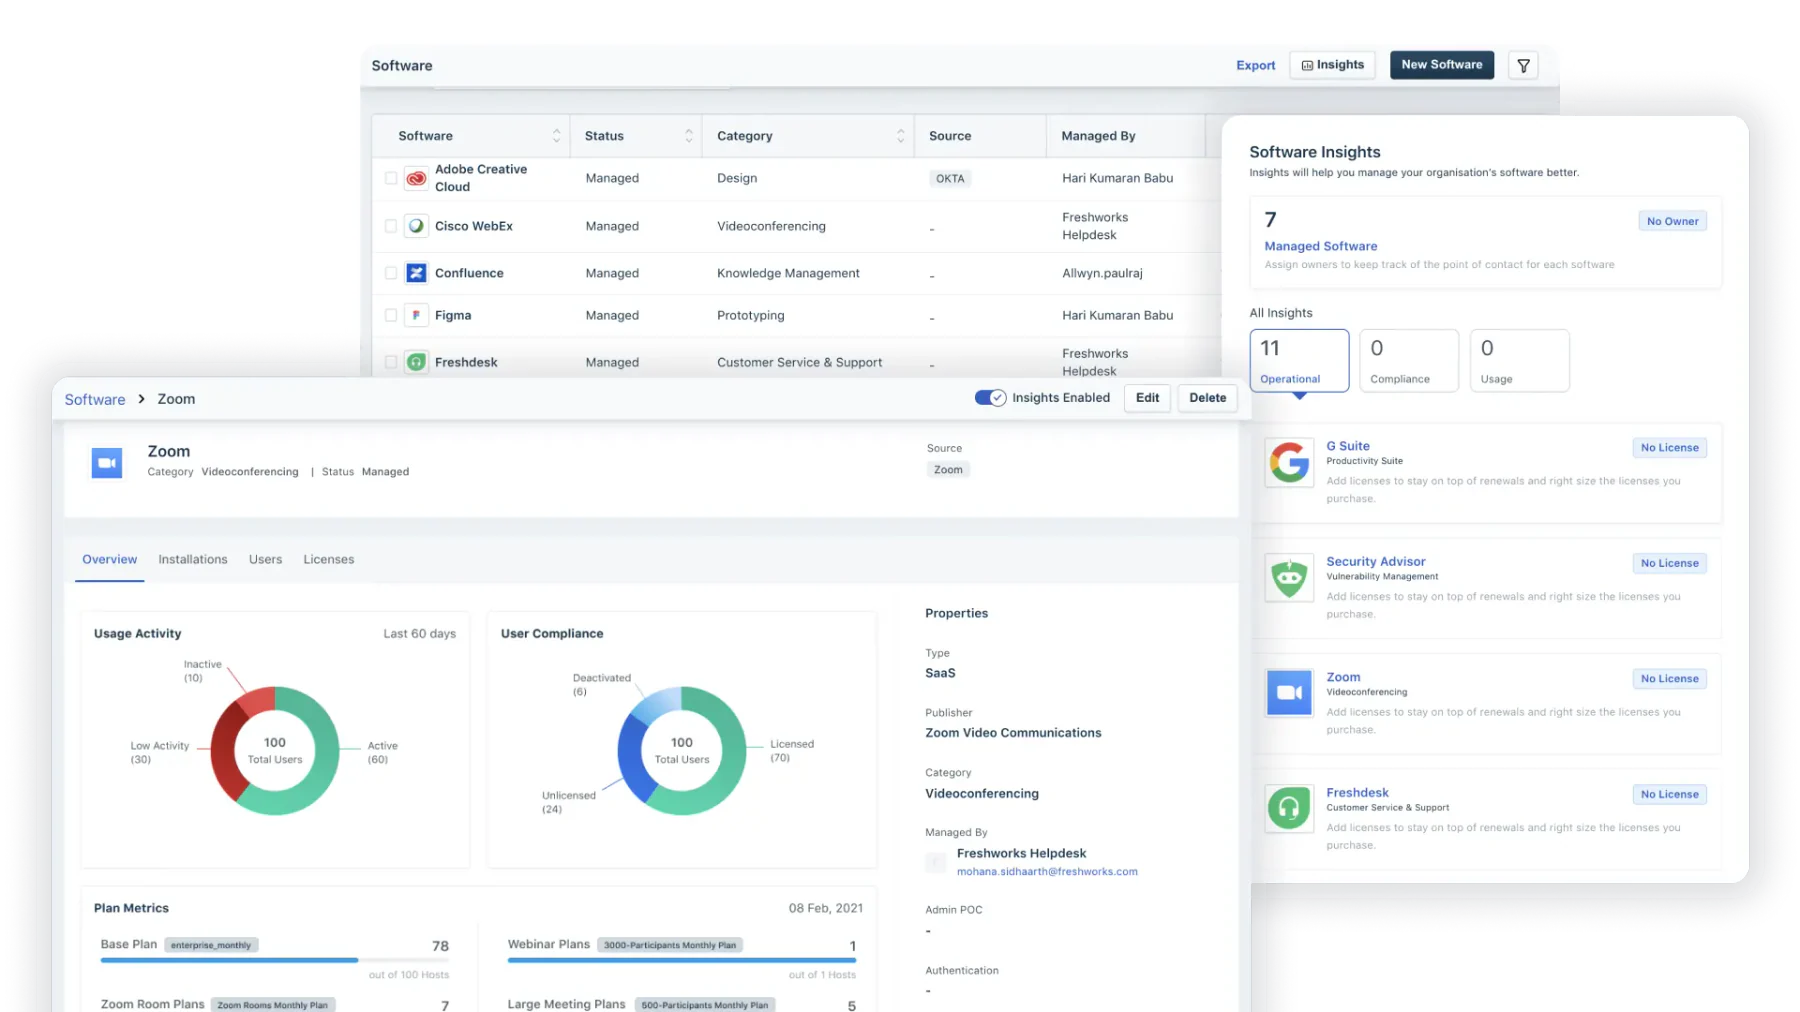Click the Adobe Creative Cloud icon

pos(417,178)
